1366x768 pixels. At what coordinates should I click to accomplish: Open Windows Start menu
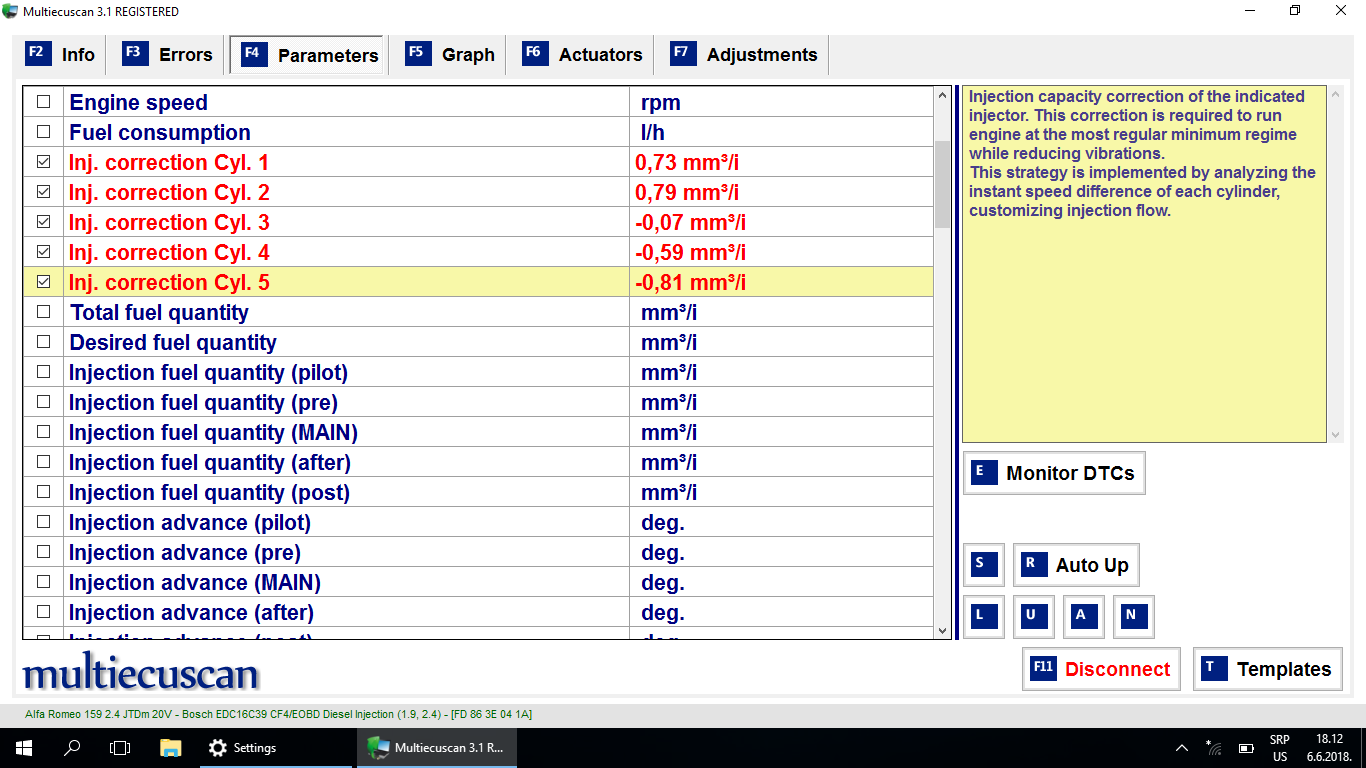[24, 747]
